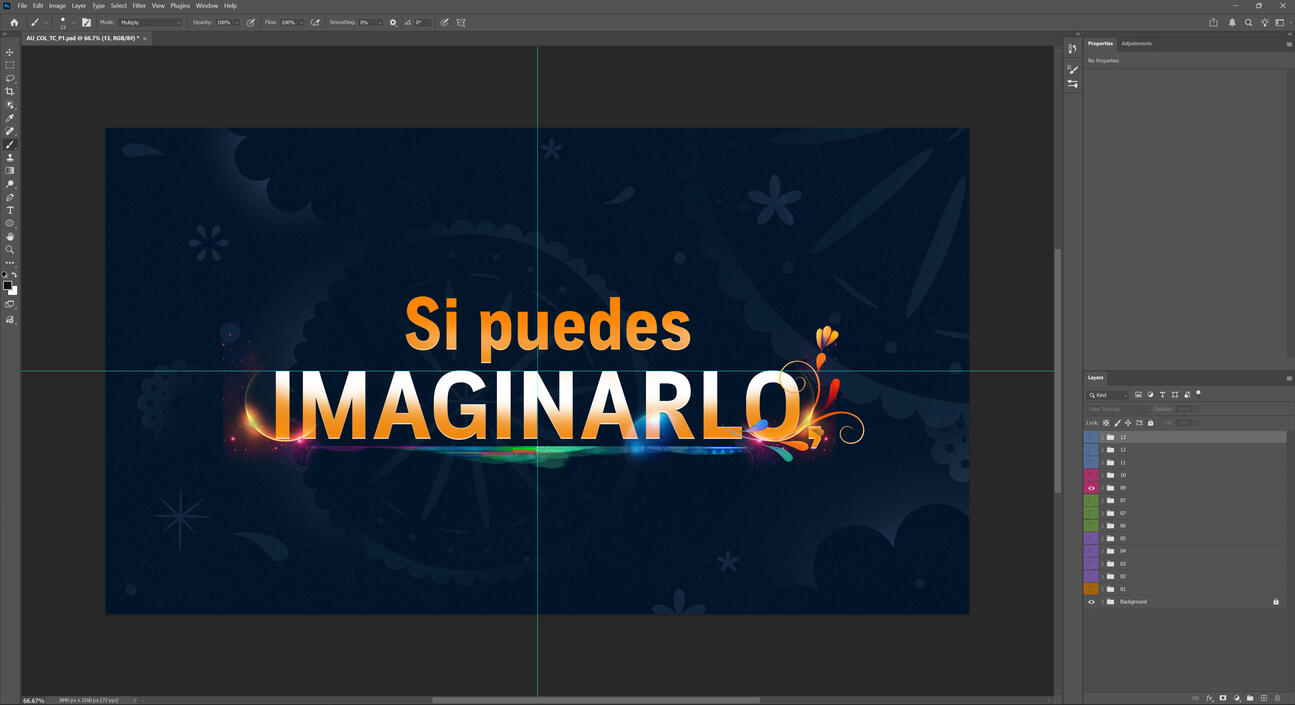Select the Zoom tool
The height and width of the screenshot is (705, 1295).
click(x=10, y=250)
